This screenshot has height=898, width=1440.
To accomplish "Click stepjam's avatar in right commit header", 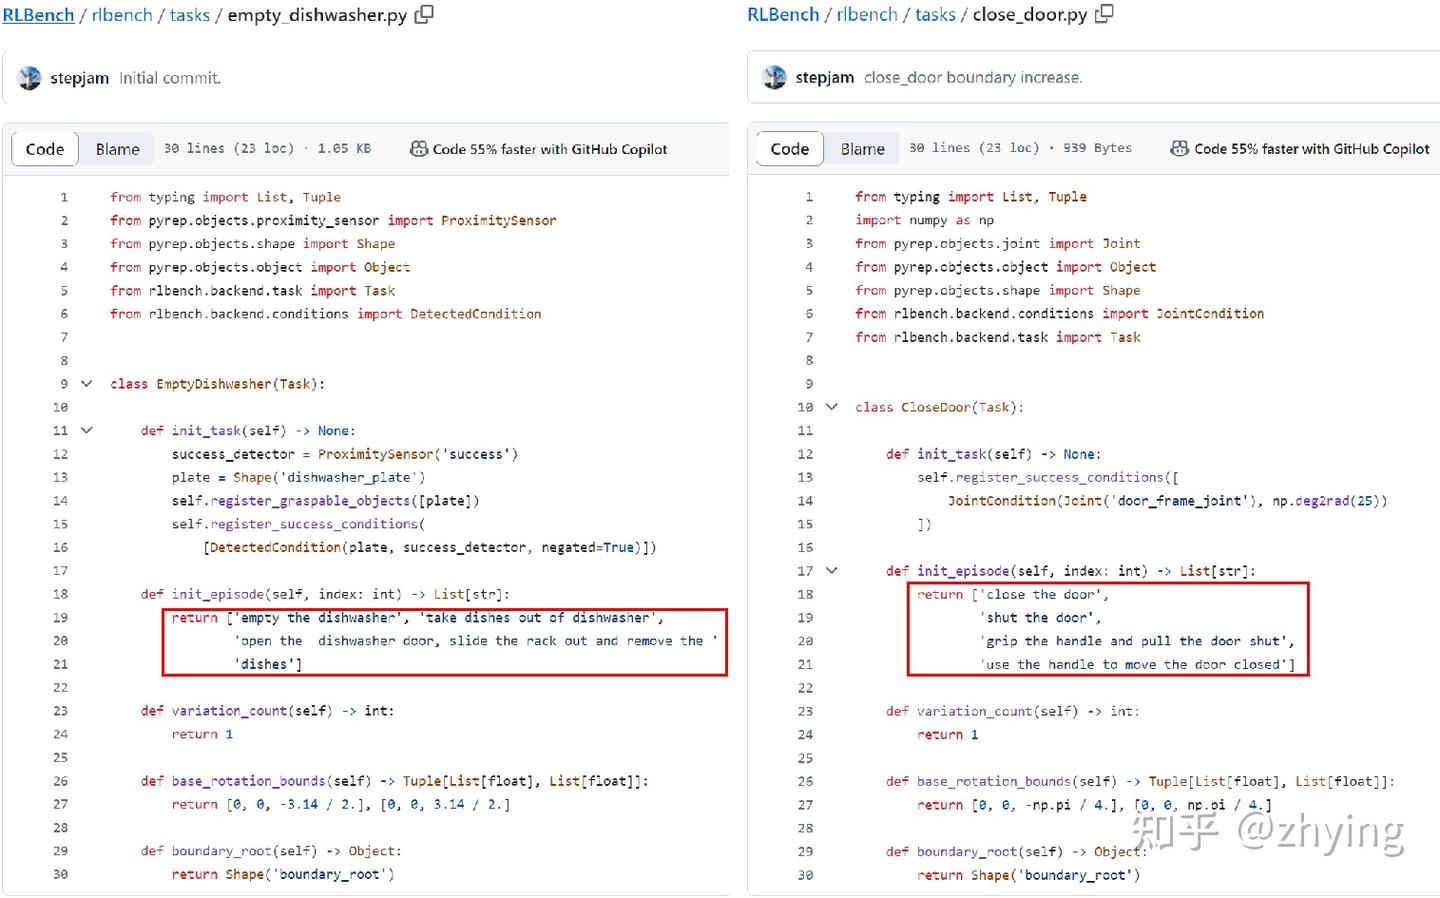I will [x=774, y=77].
